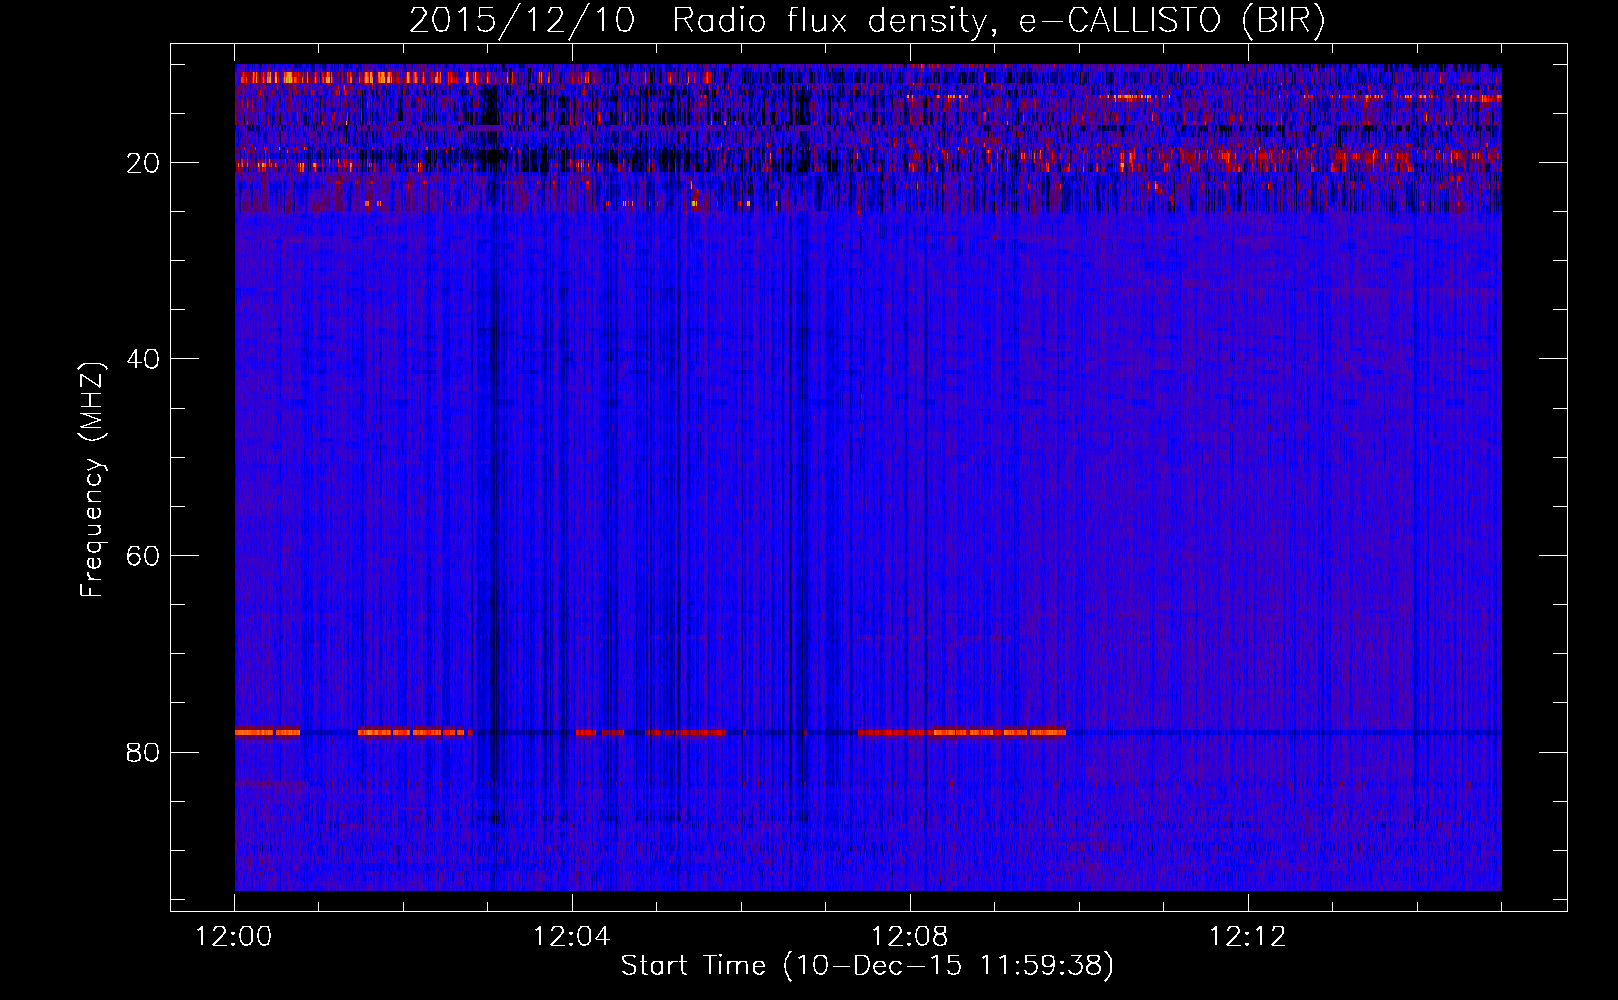Click the 40 frequency tick label
Viewport: 1618px width, 1000px height.
tap(144, 359)
